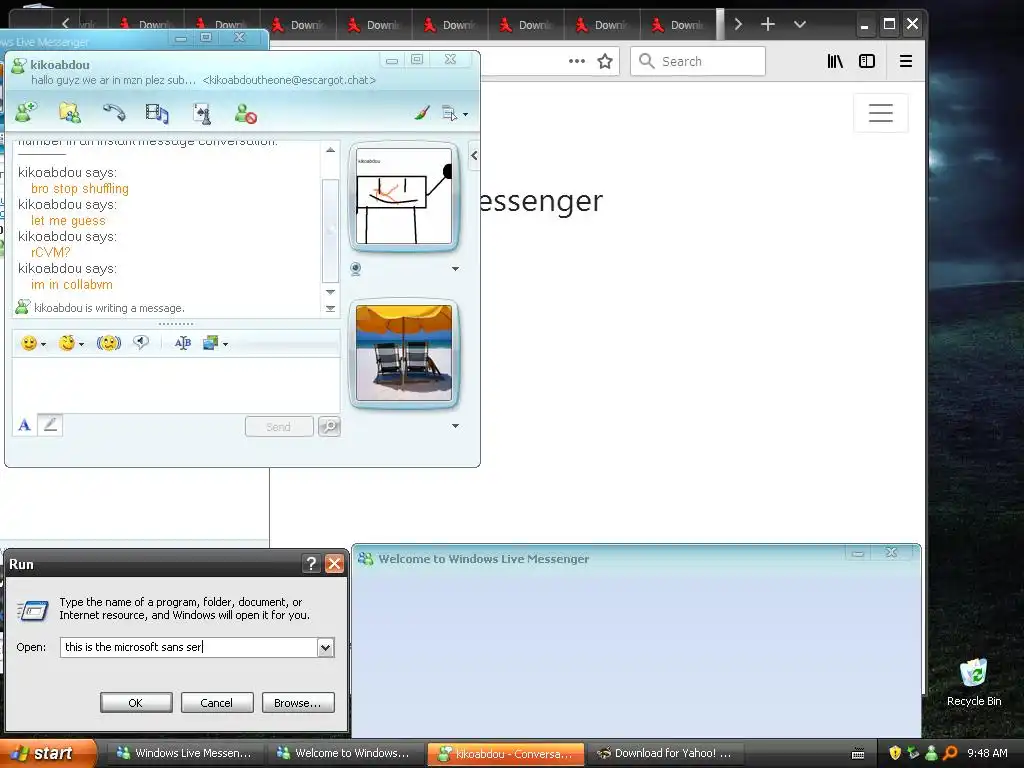Click into the message typing area

click(176, 384)
